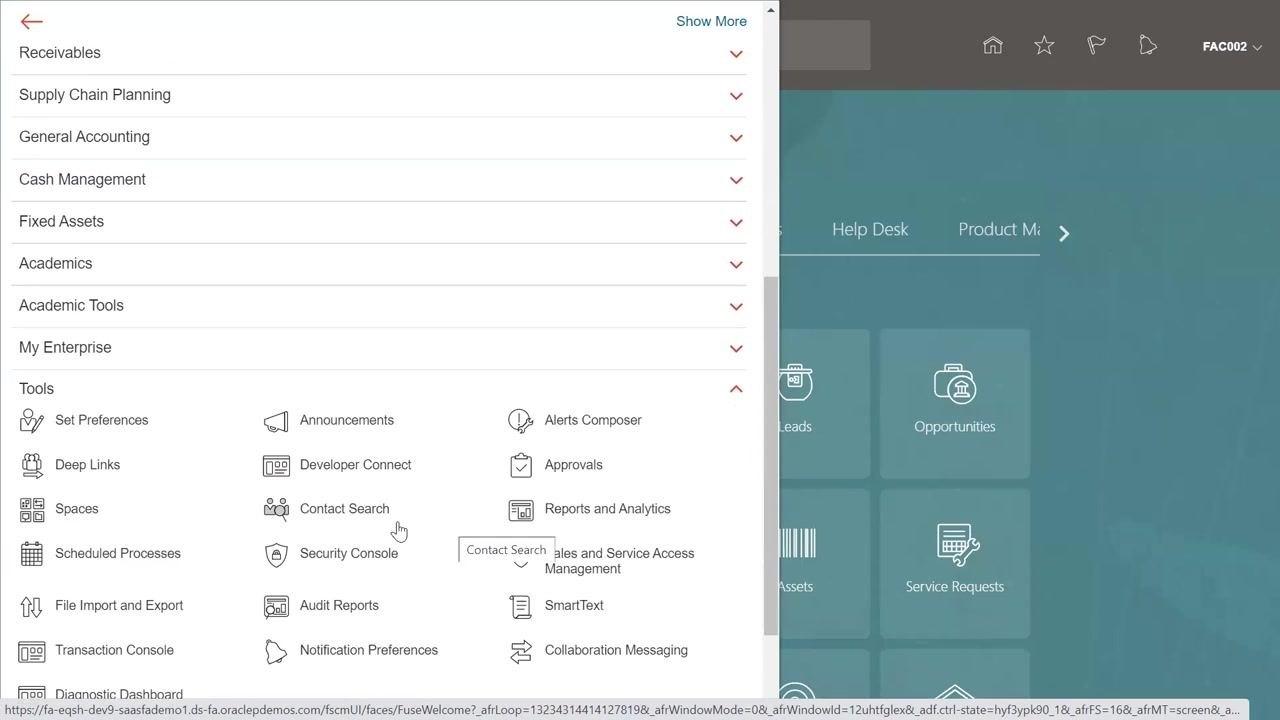
Task: Open Audit Reports icon
Action: point(276,606)
